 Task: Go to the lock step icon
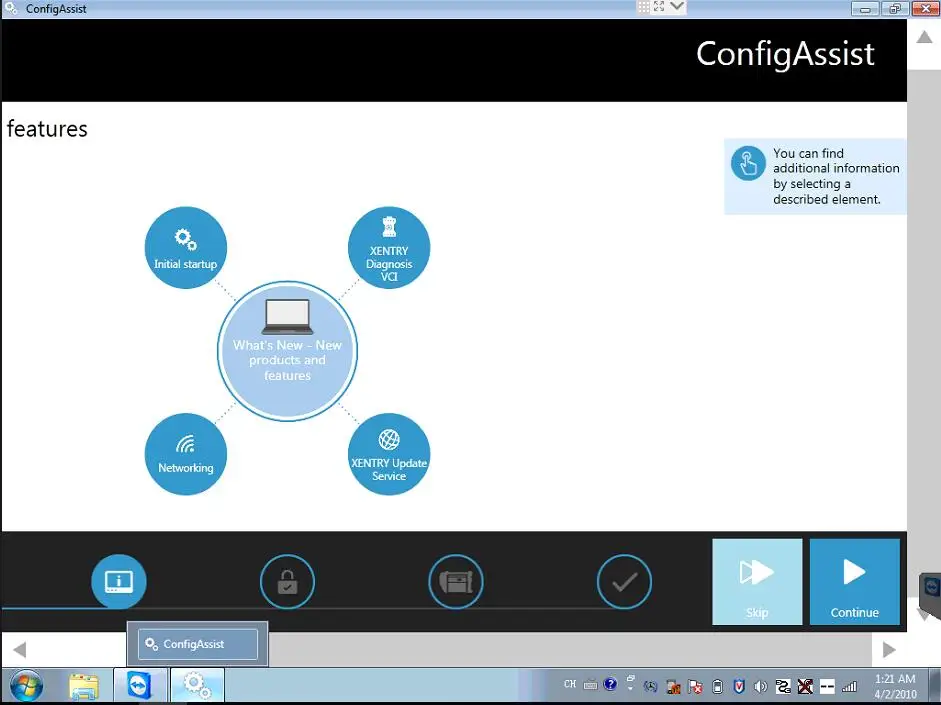pyautogui.click(x=287, y=582)
